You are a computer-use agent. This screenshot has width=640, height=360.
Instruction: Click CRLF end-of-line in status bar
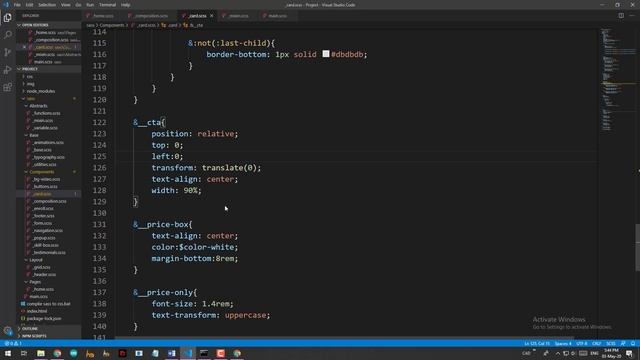click(597, 343)
